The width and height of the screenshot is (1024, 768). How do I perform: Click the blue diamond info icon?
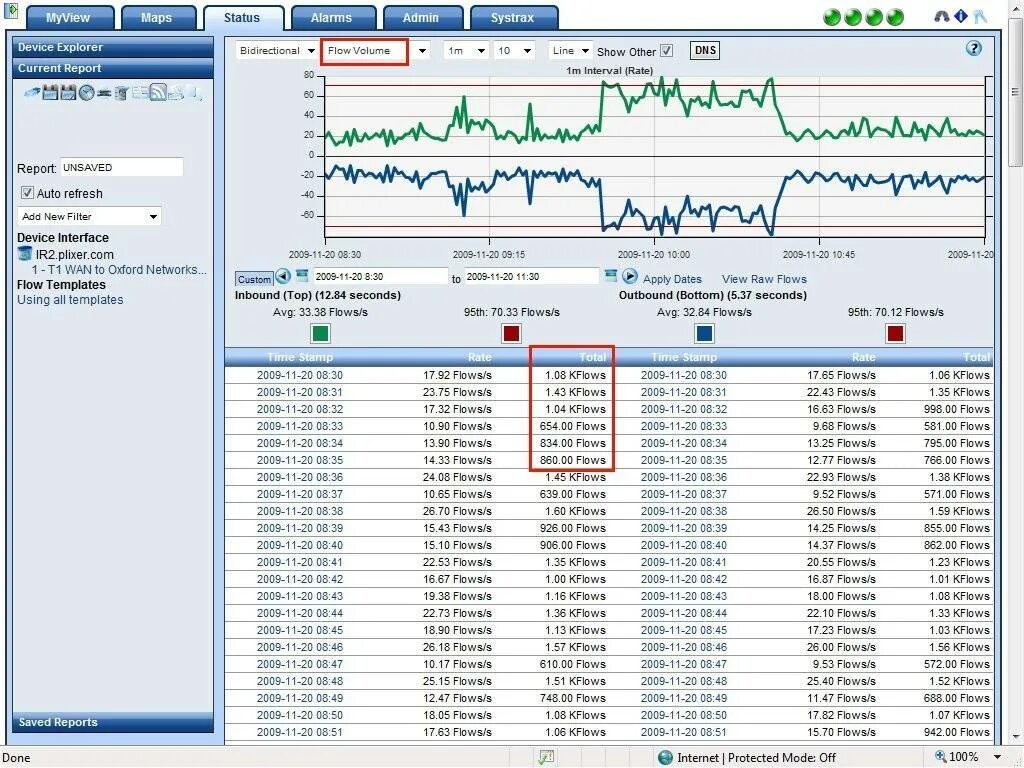(x=961, y=16)
